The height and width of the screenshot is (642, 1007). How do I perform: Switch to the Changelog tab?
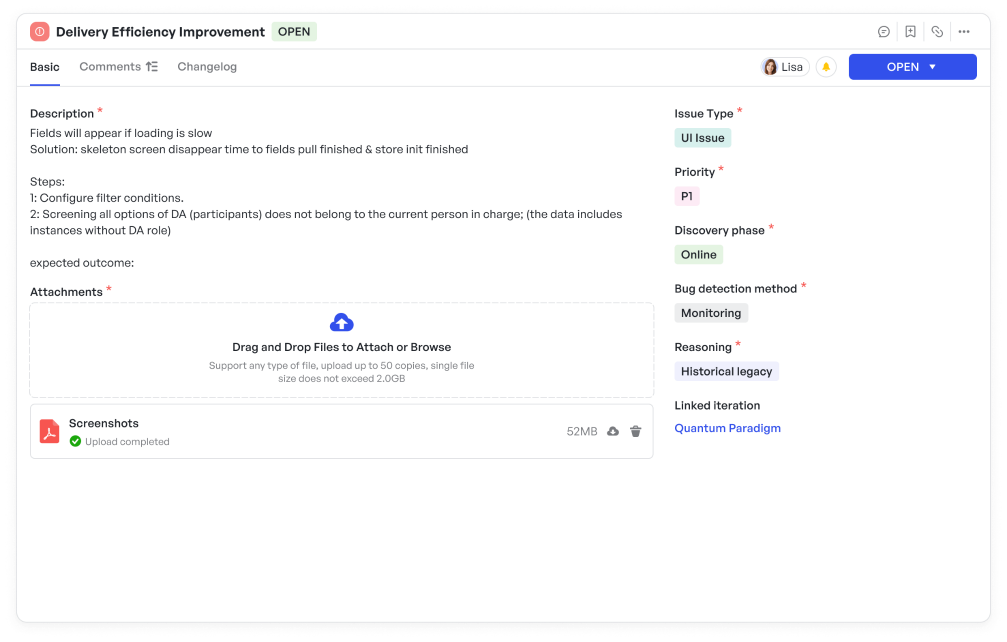pyautogui.click(x=207, y=67)
